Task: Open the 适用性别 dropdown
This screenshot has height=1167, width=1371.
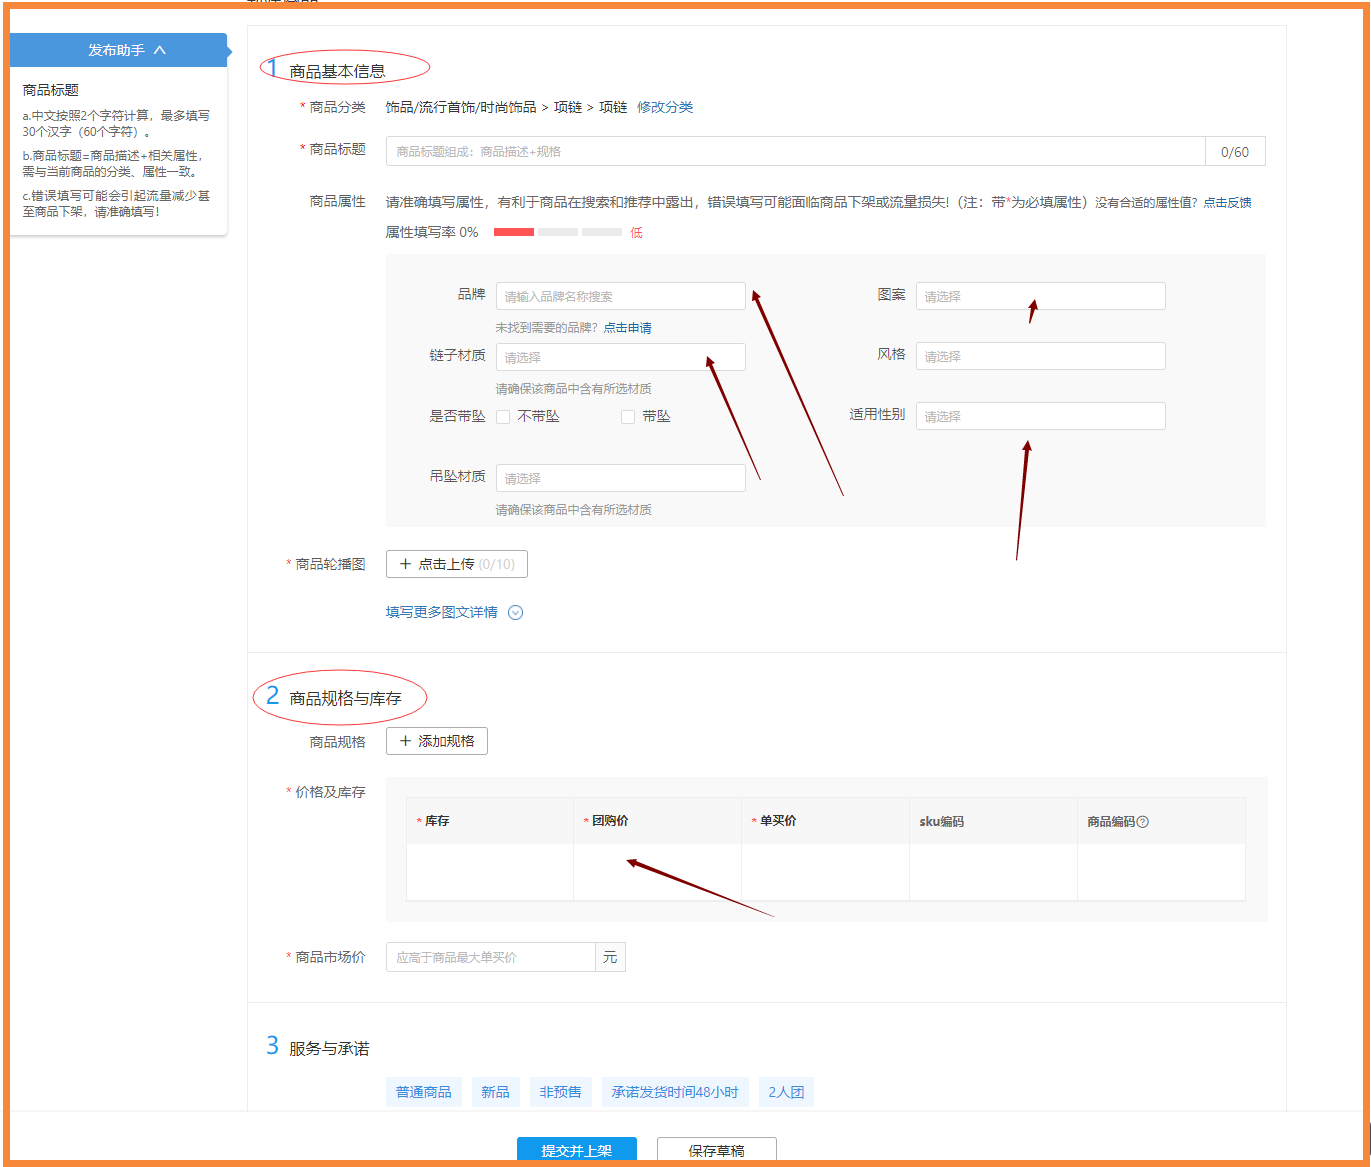Action: tap(1041, 416)
